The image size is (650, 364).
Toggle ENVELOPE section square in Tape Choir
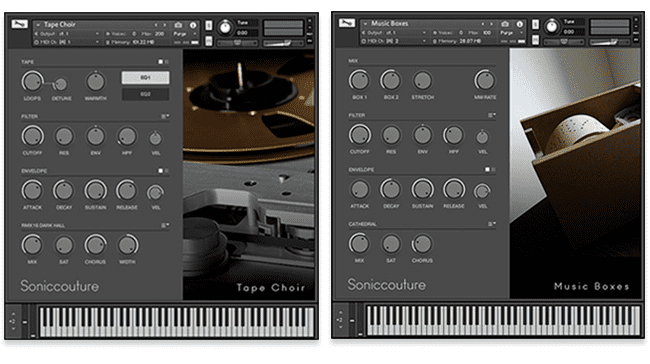point(160,170)
